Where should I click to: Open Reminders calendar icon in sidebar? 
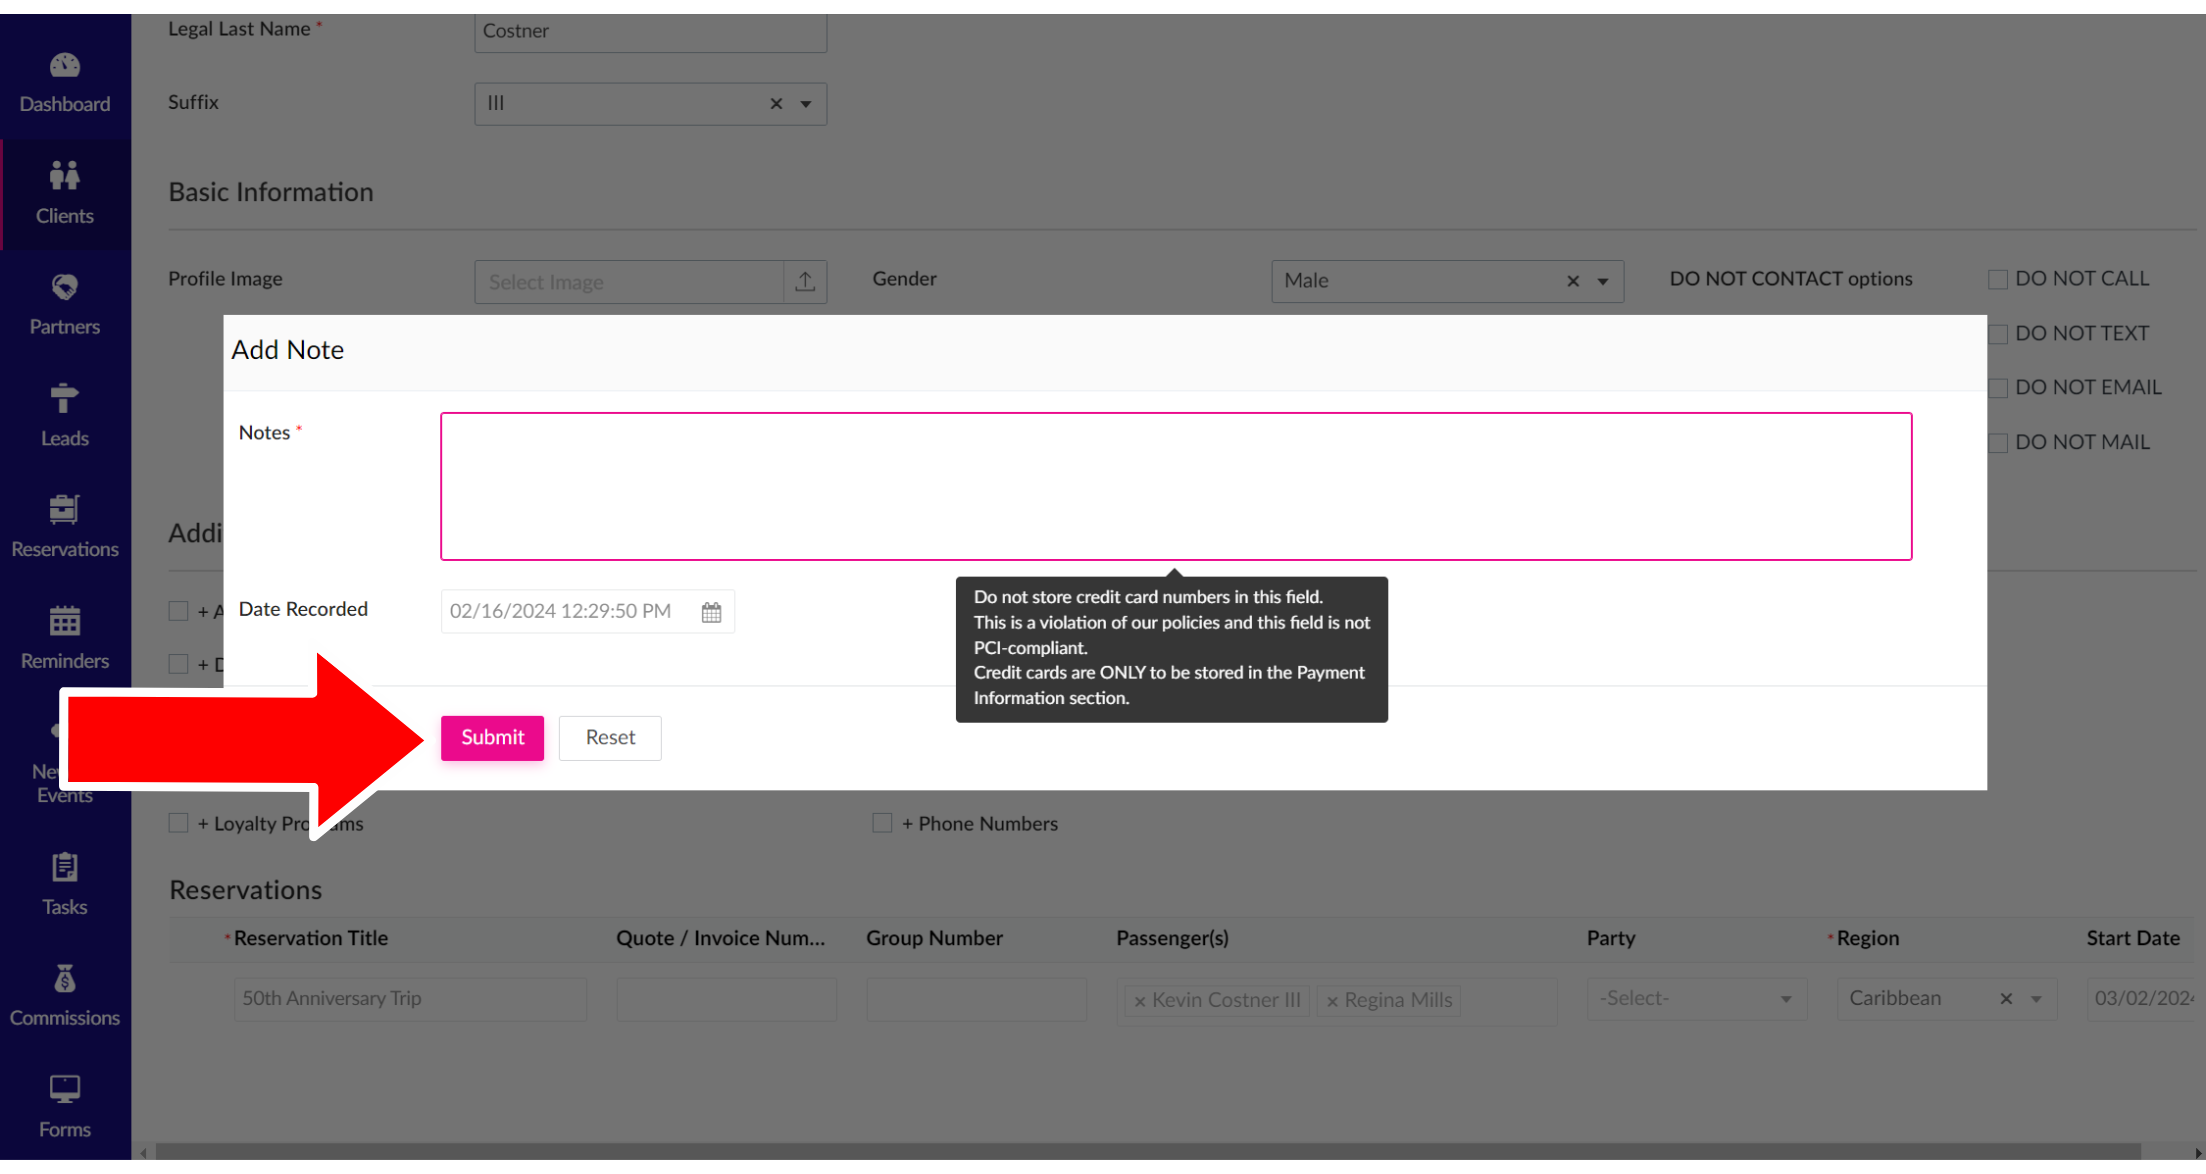64,622
